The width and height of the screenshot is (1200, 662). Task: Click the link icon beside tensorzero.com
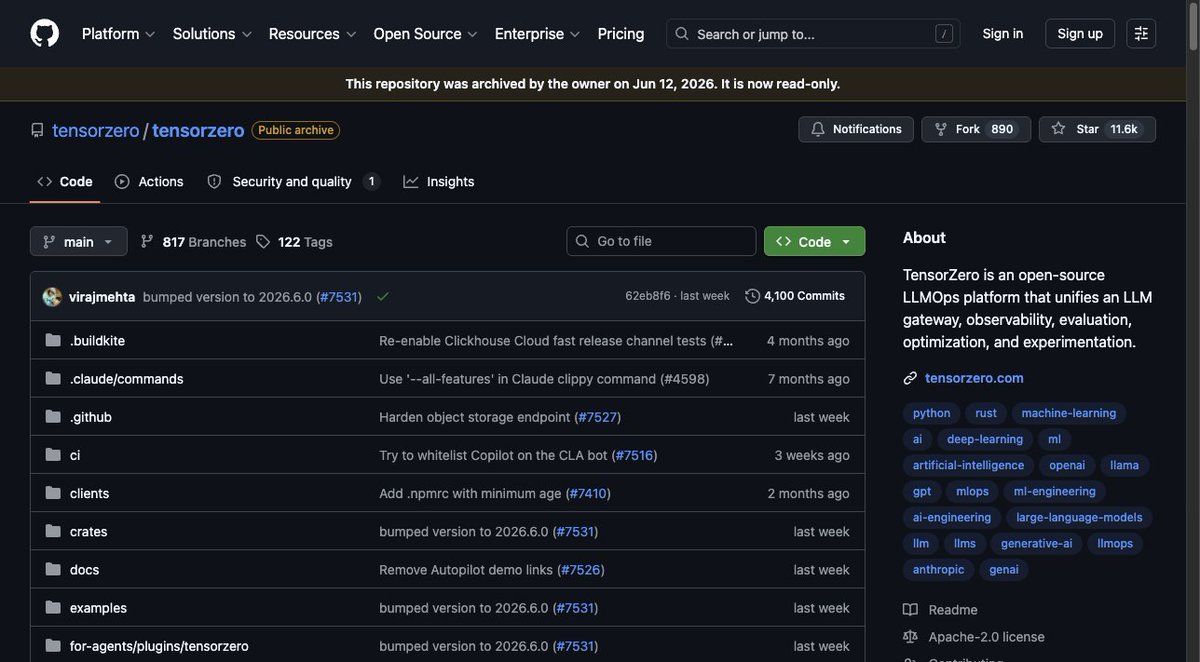tap(910, 378)
